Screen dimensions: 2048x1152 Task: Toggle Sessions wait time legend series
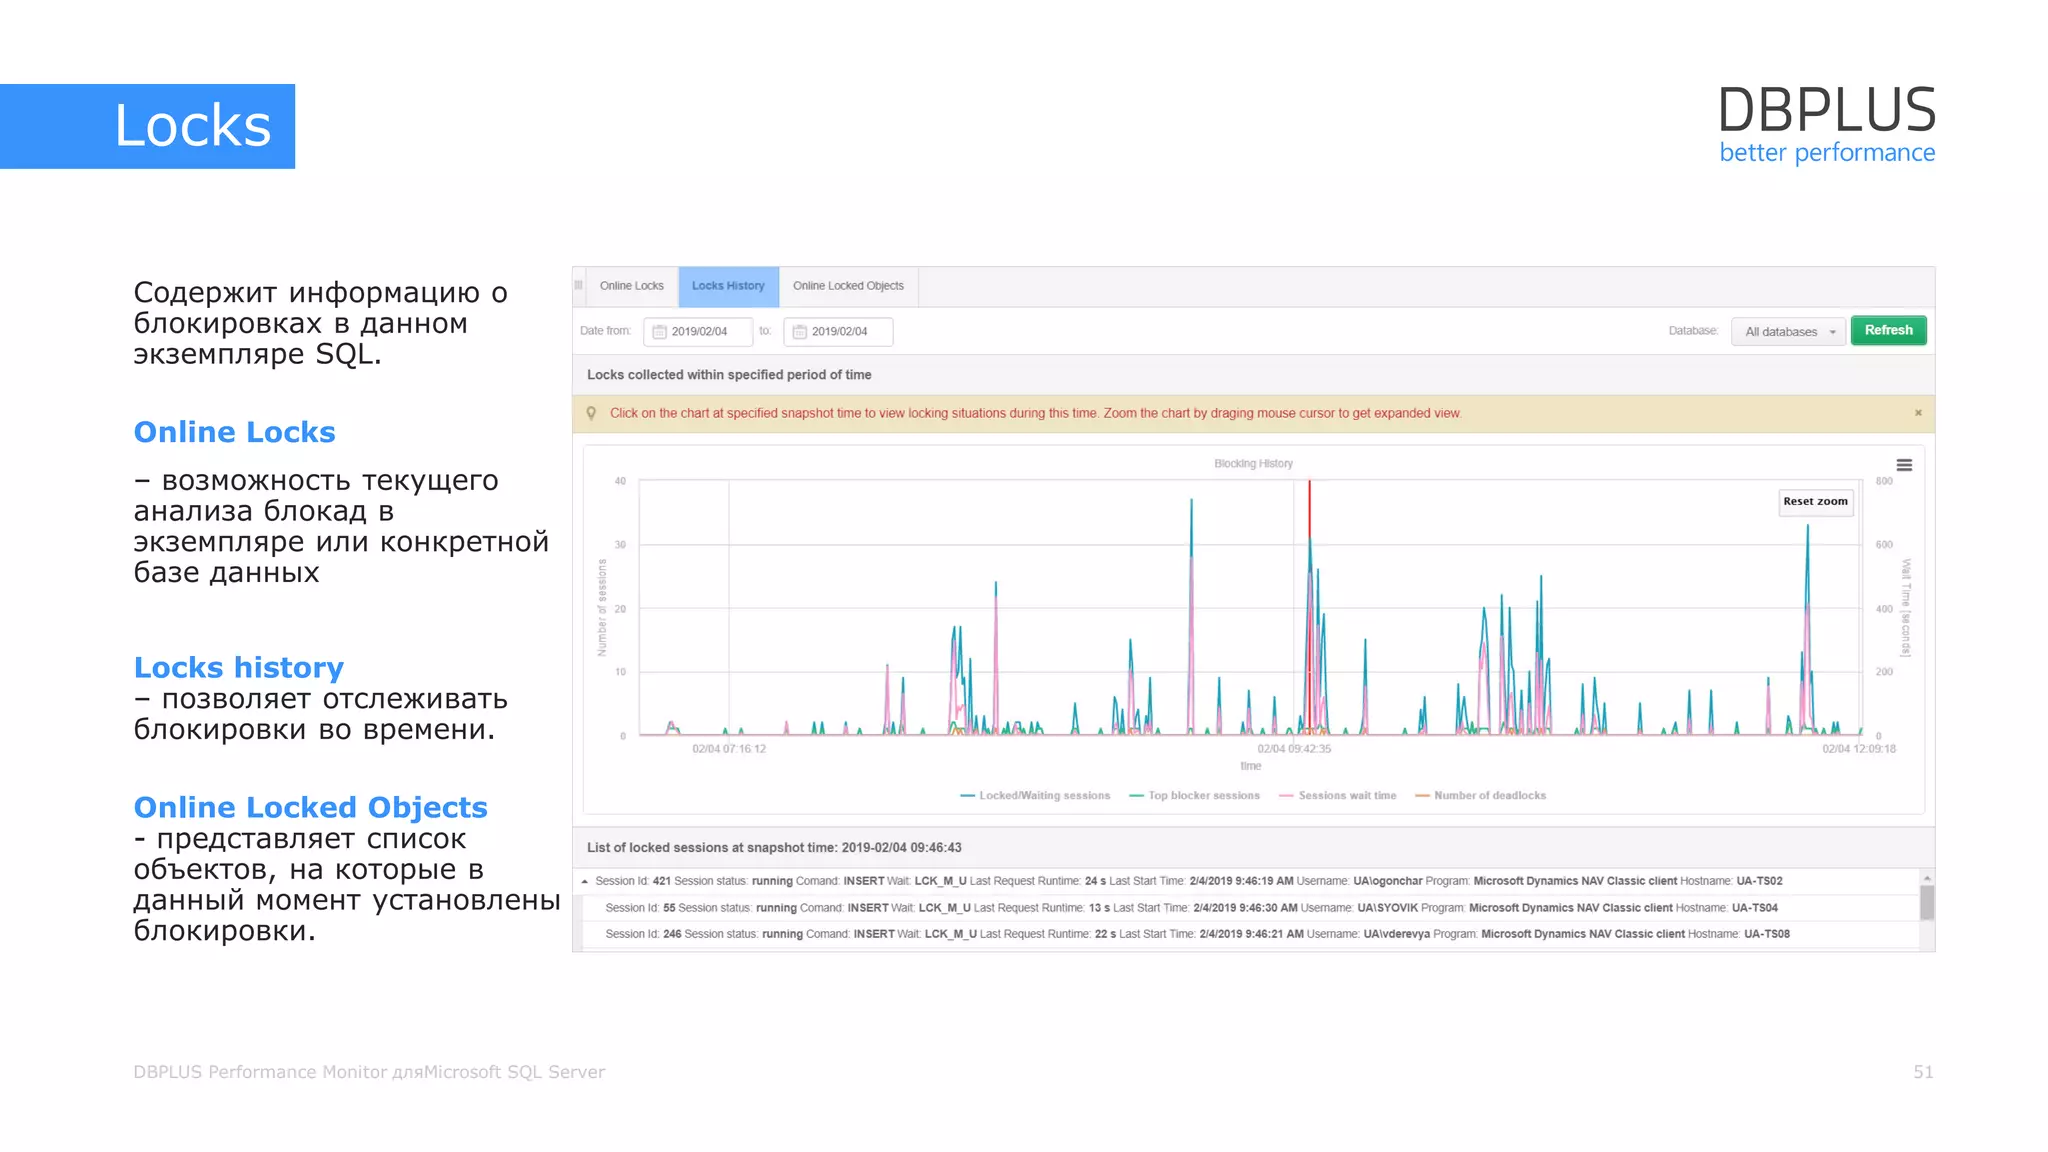pos(1338,796)
